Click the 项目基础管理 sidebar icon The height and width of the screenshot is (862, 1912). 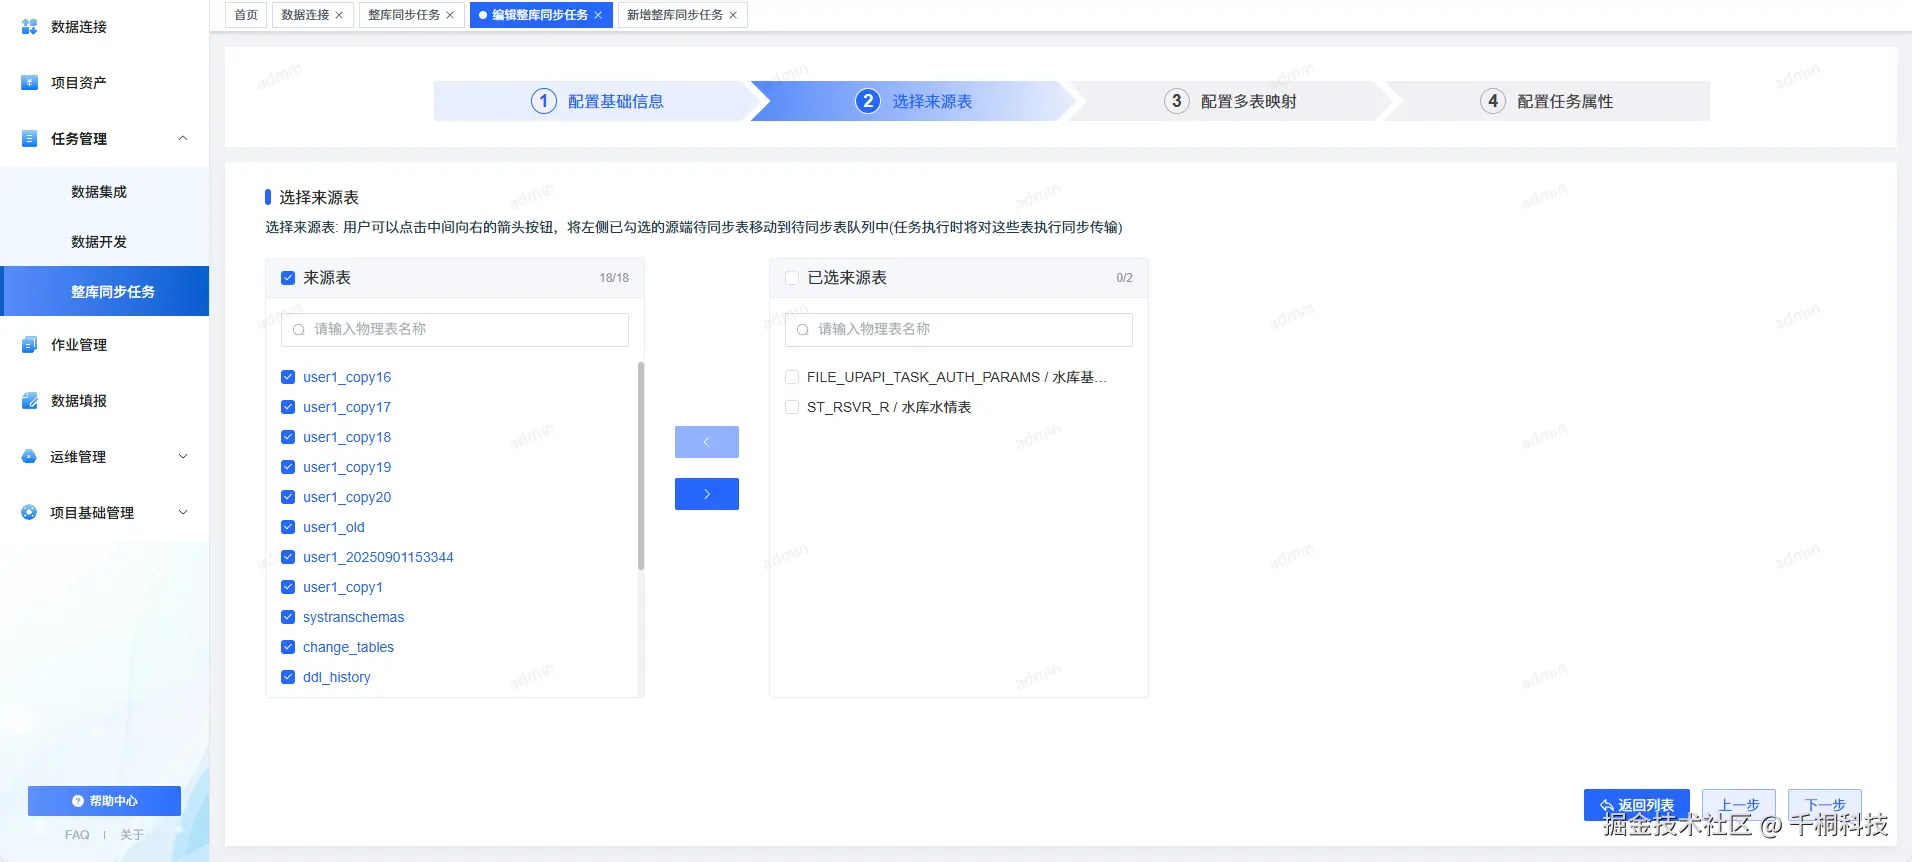(x=29, y=513)
